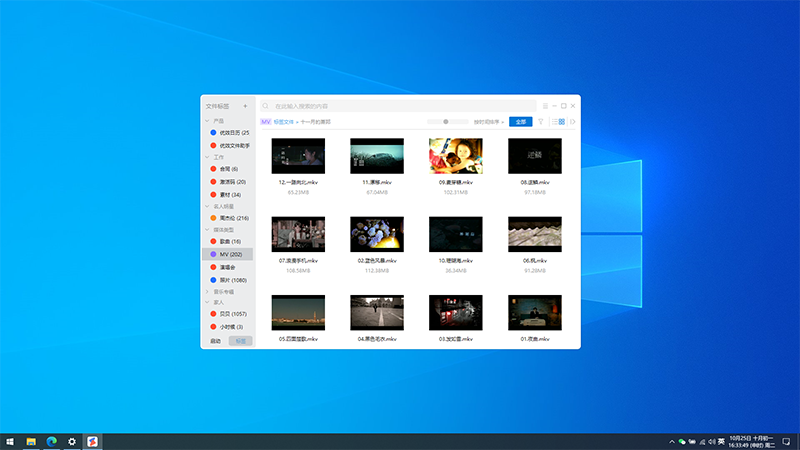800x450 pixels.
Task: Click the 十一月的萧邦 breadcrumb folder
Action: pos(315,122)
